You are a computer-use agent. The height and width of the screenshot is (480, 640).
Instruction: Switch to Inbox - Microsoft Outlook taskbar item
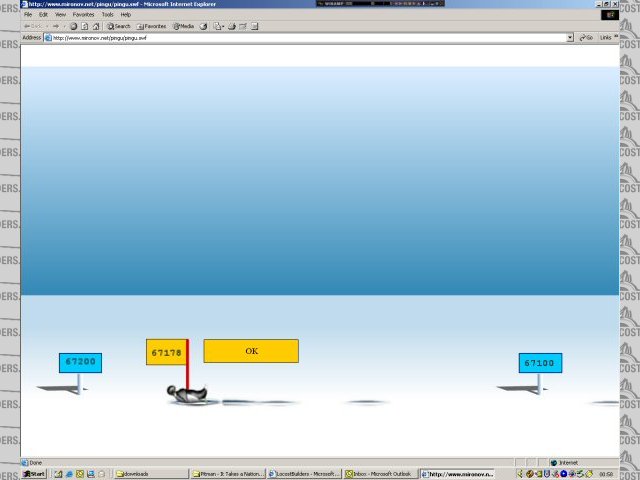tap(379, 474)
